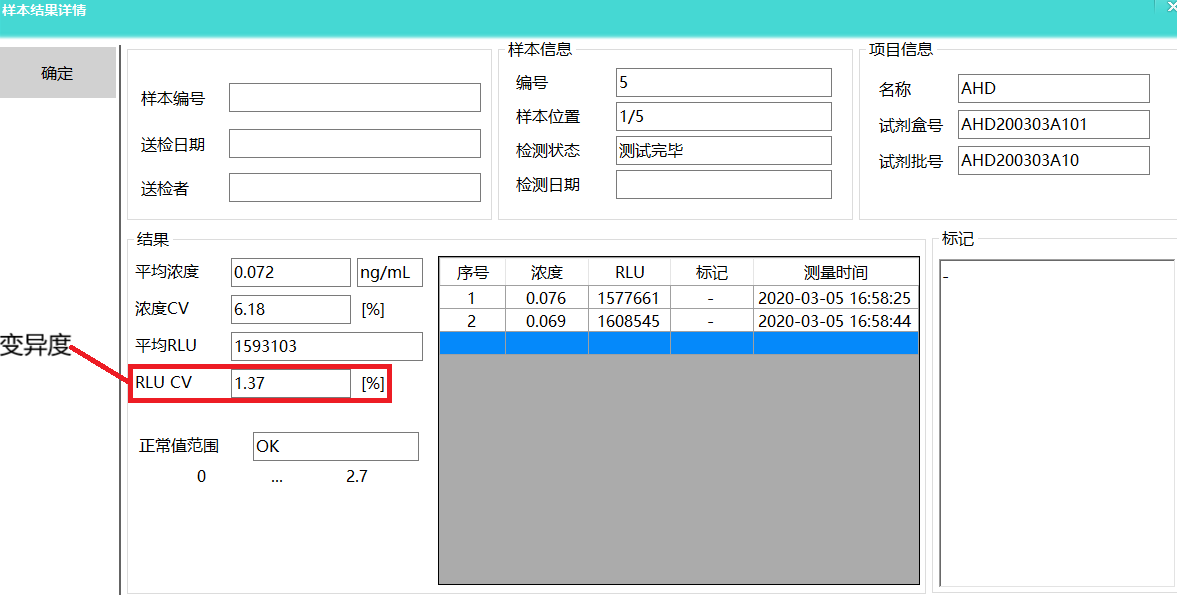Click the 浓度CV value field
The width and height of the screenshot is (1177, 597).
(x=290, y=310)
